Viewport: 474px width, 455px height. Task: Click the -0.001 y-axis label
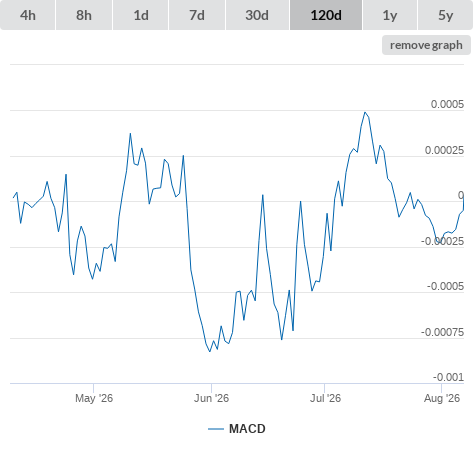[448, 377]
